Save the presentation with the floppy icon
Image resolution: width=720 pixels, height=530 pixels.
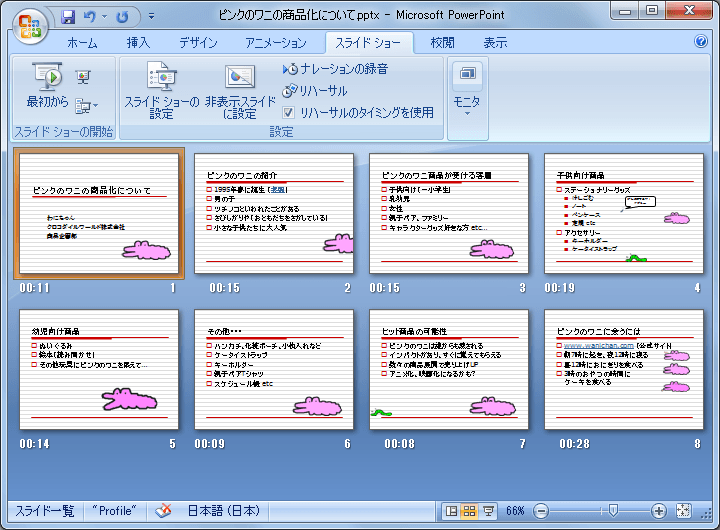(68, 17)
